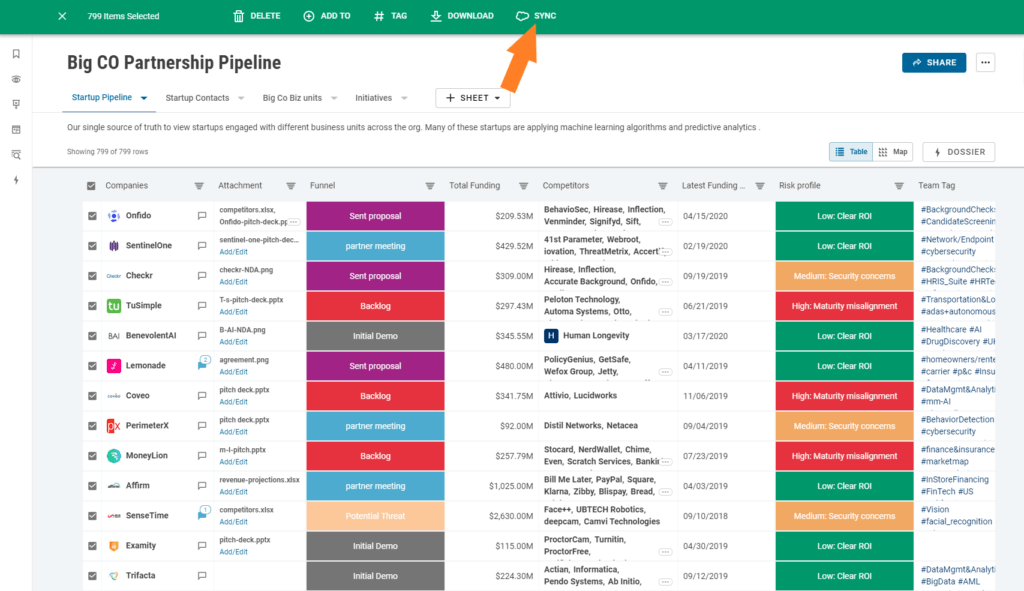Click the Share button
Image resolution: width=1024 pixels, height=591 pixels.
coord(933,63)
